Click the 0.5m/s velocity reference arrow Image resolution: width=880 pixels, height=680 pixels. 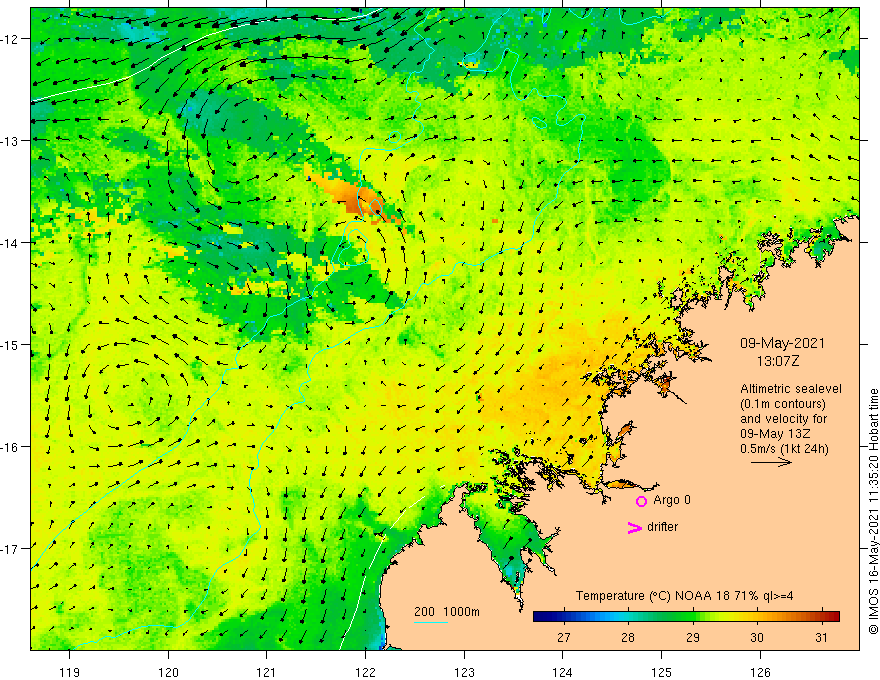[x=771, y=462]
